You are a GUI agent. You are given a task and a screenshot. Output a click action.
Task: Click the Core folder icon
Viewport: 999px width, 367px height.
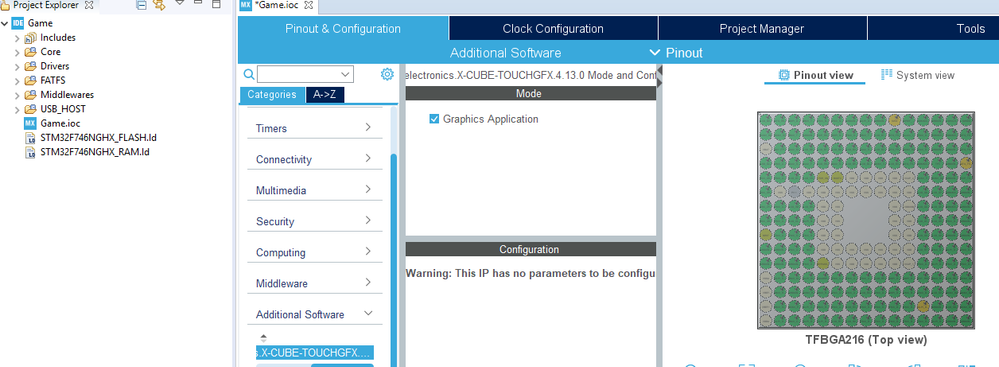pos(31,52)
